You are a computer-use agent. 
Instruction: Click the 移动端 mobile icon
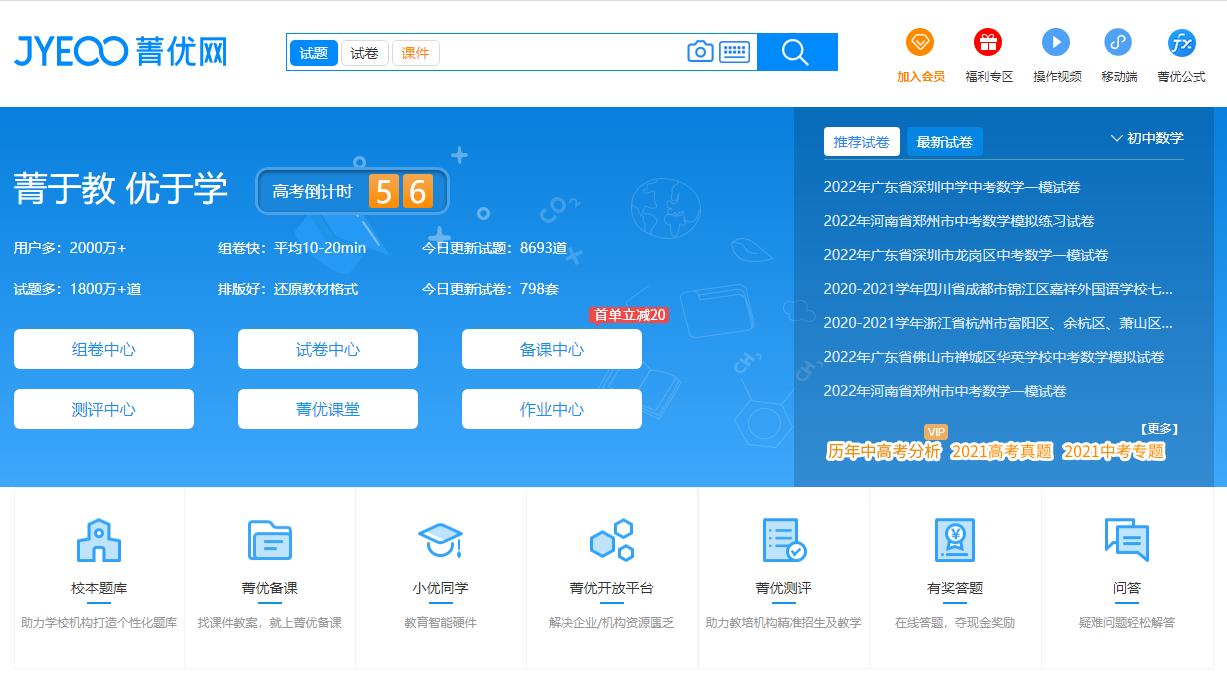(1117, 44)
